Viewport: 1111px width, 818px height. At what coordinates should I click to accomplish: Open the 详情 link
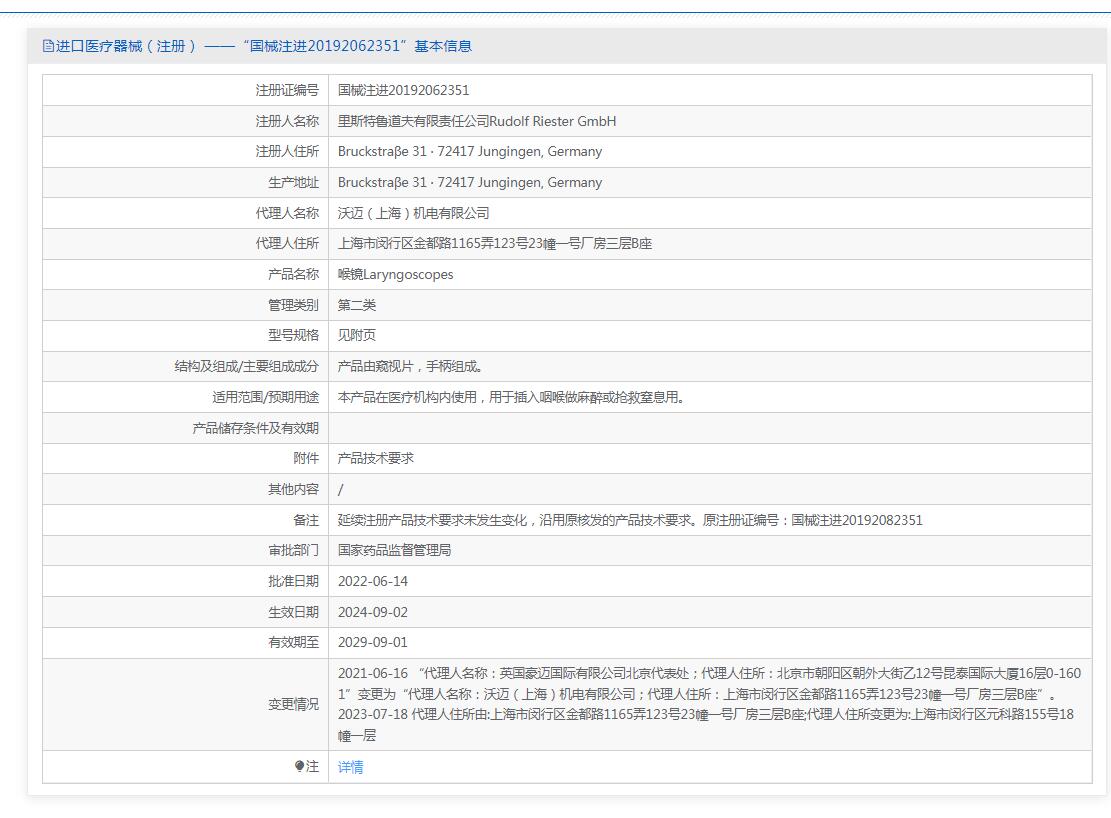click(350, 767)
